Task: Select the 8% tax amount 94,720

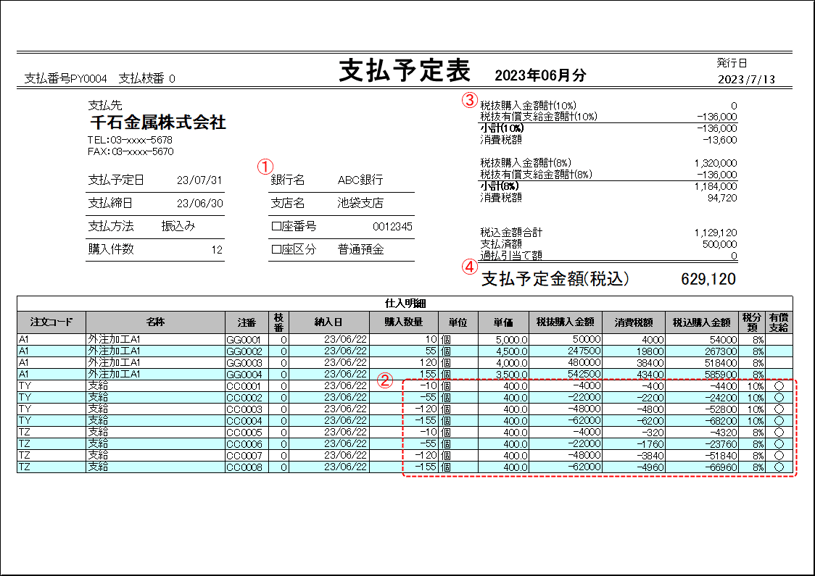Action: (x=722, y=198)
